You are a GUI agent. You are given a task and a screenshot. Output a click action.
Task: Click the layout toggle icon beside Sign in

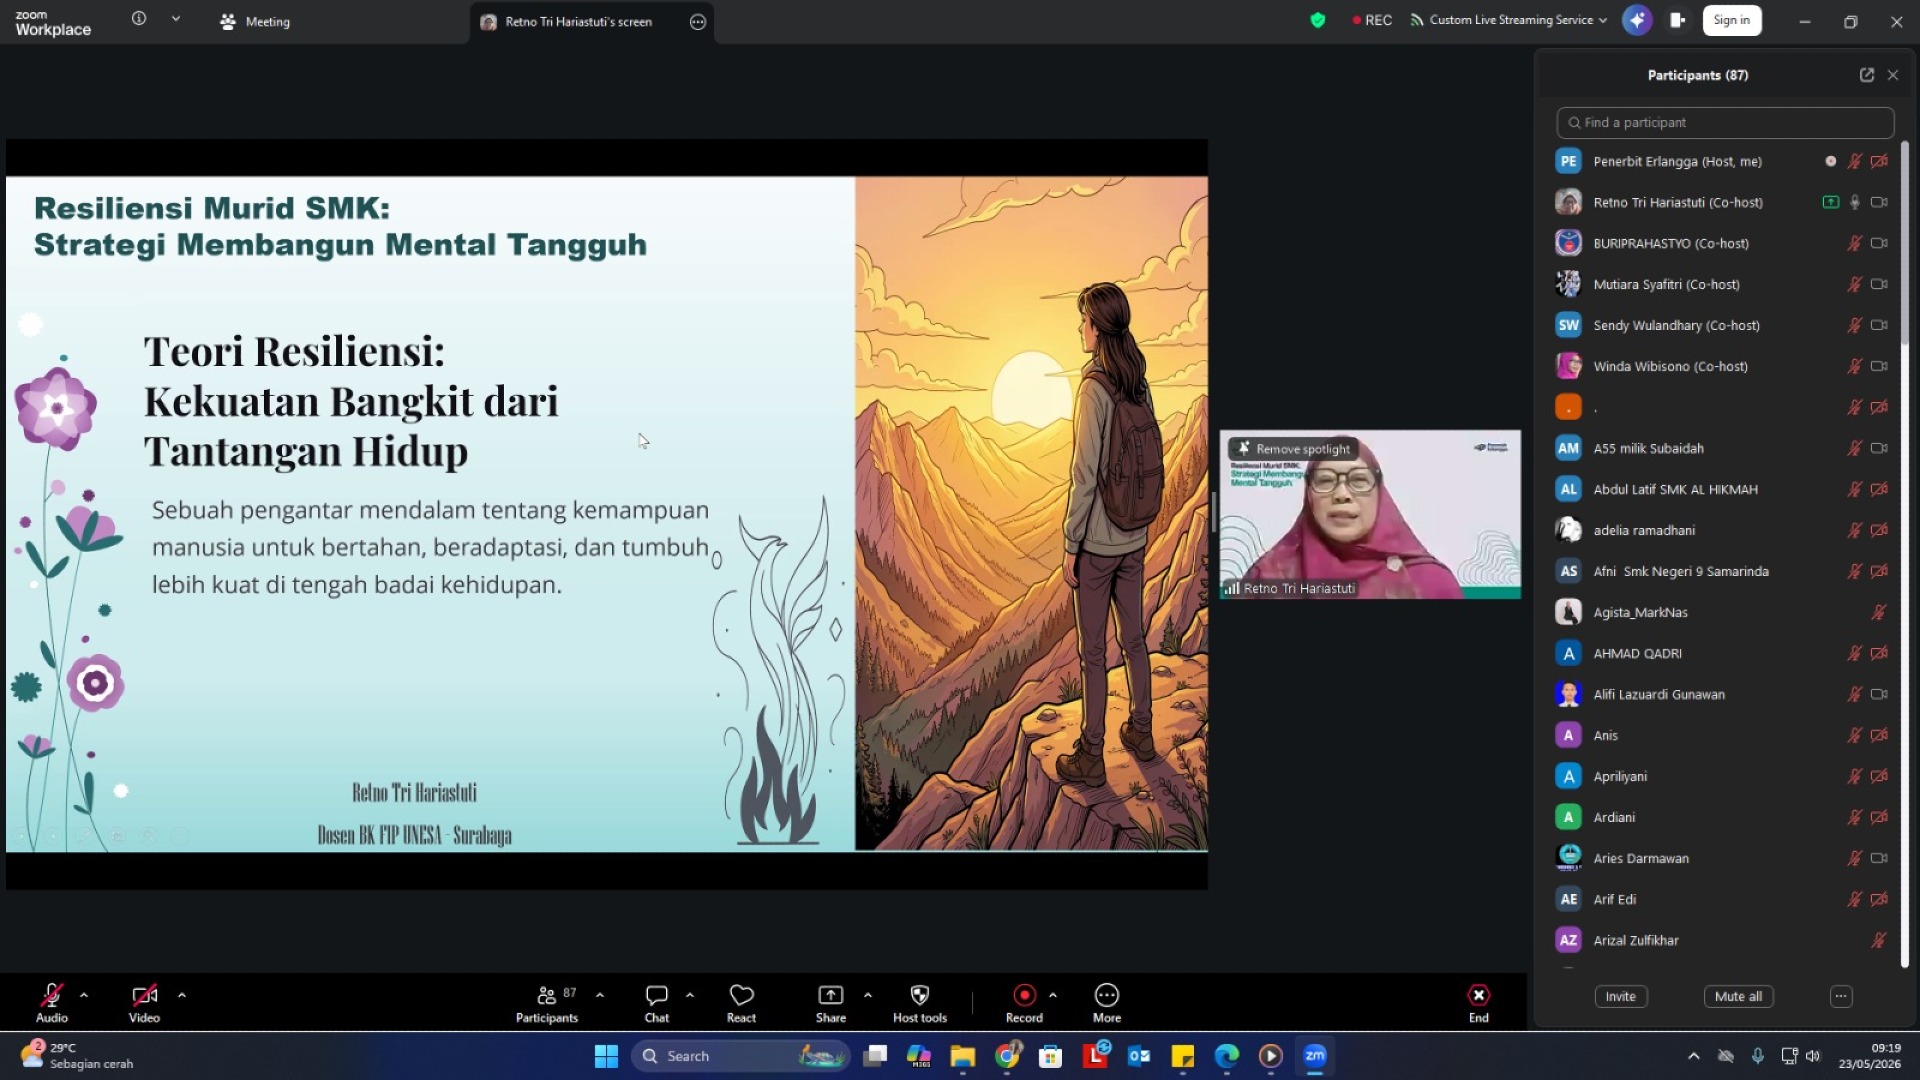tap(1678, 20)
